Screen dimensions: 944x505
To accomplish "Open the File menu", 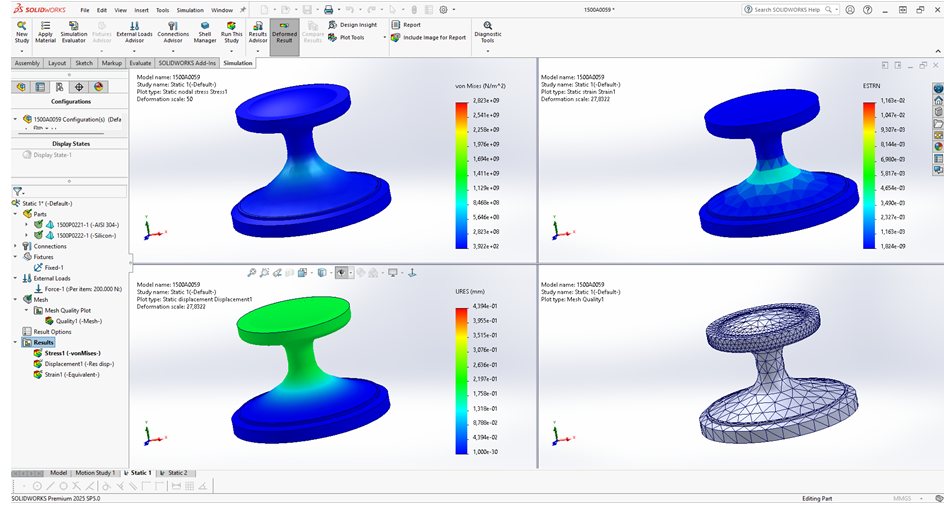I will (85, 10).
